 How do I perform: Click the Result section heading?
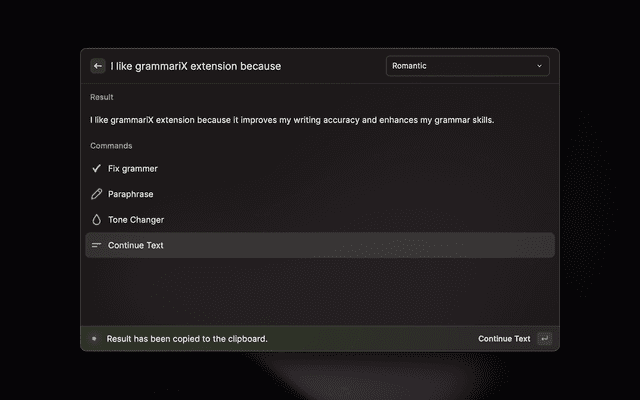[x=101, y=97]
